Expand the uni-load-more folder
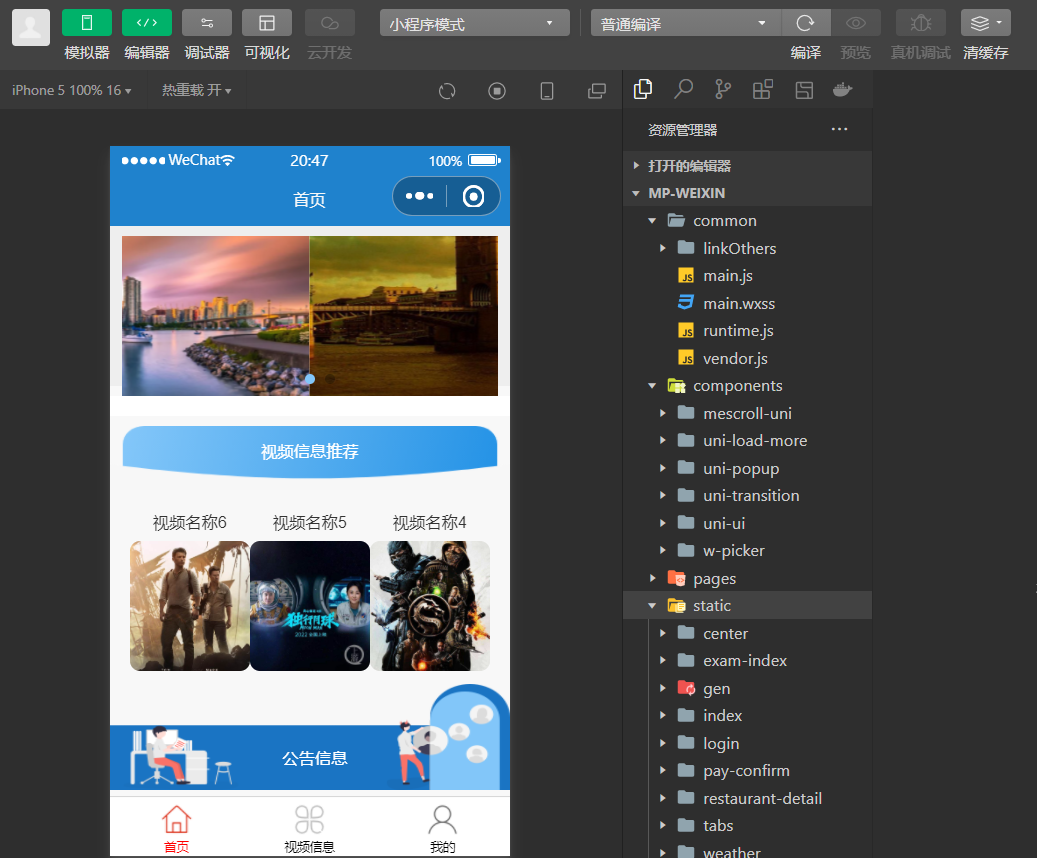Image resolution: width=1037 pixels, height=858 pixels. [x=747, y=441]
